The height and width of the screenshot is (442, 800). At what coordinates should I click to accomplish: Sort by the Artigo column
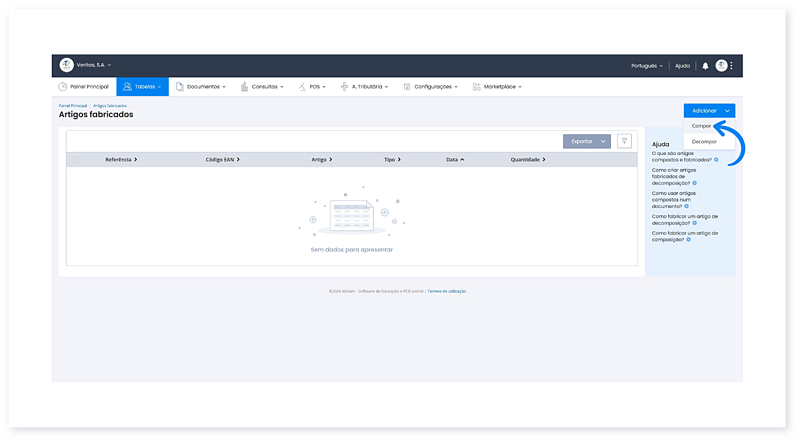click(x=322, y=160)
